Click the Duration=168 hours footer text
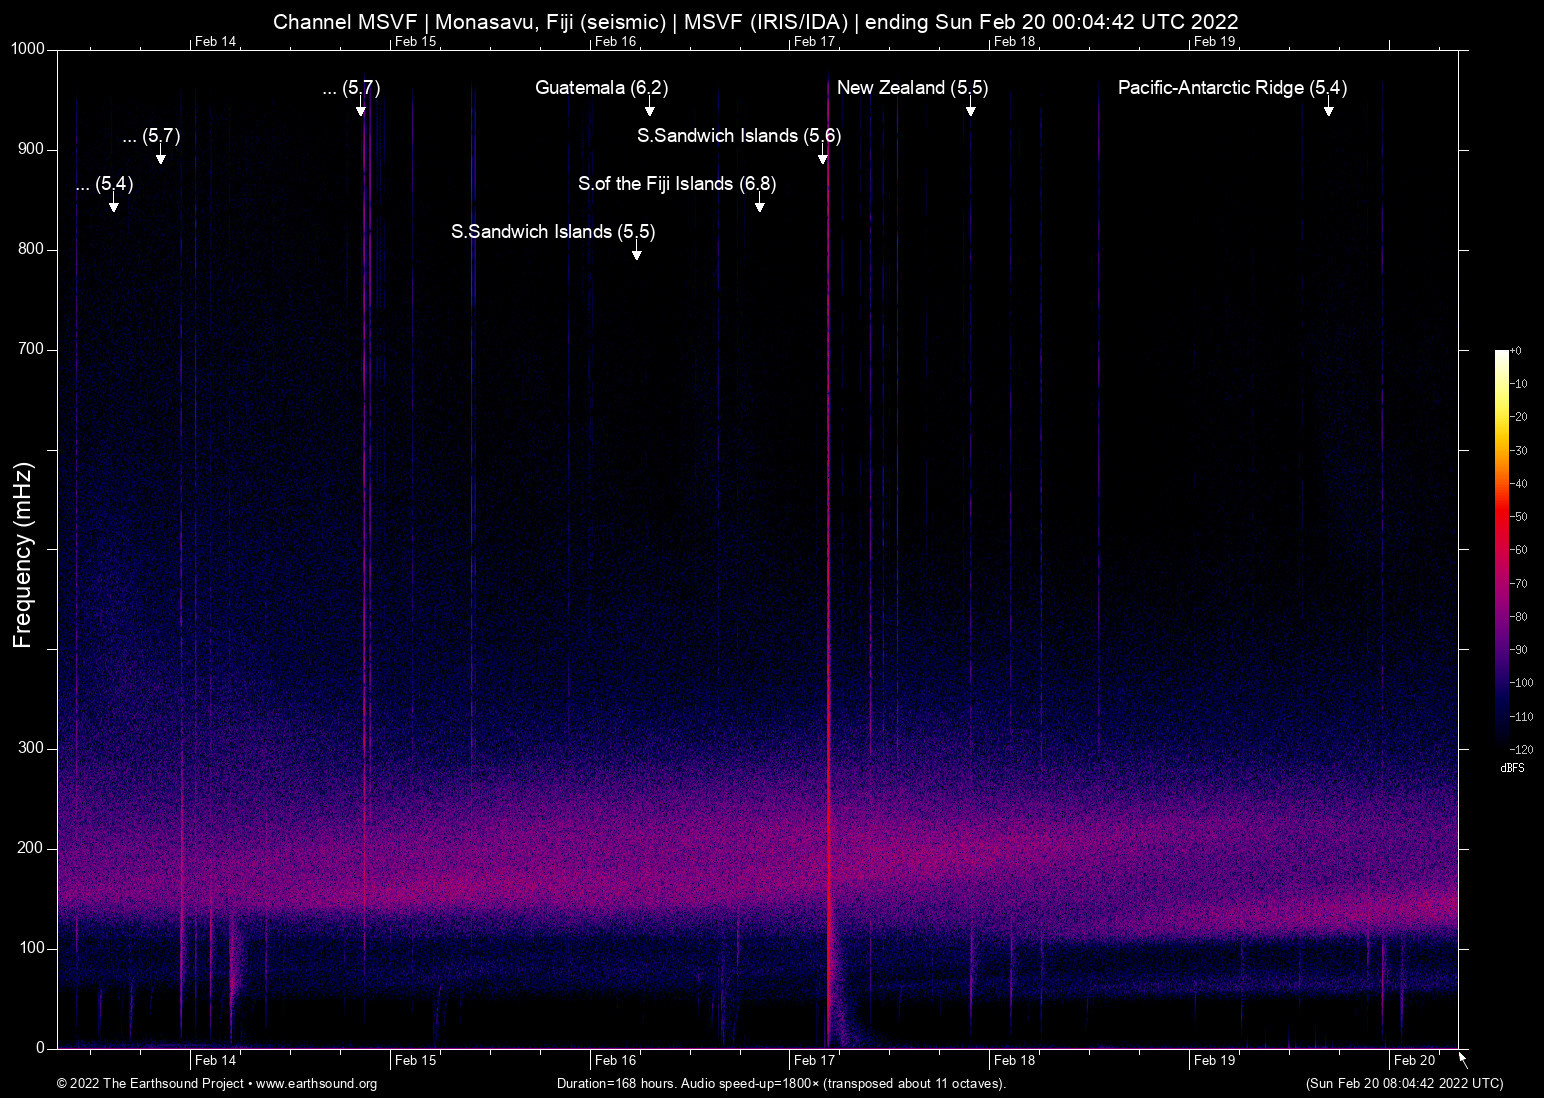This screenshot has height=1098, width=1544. click(781, 1084)
